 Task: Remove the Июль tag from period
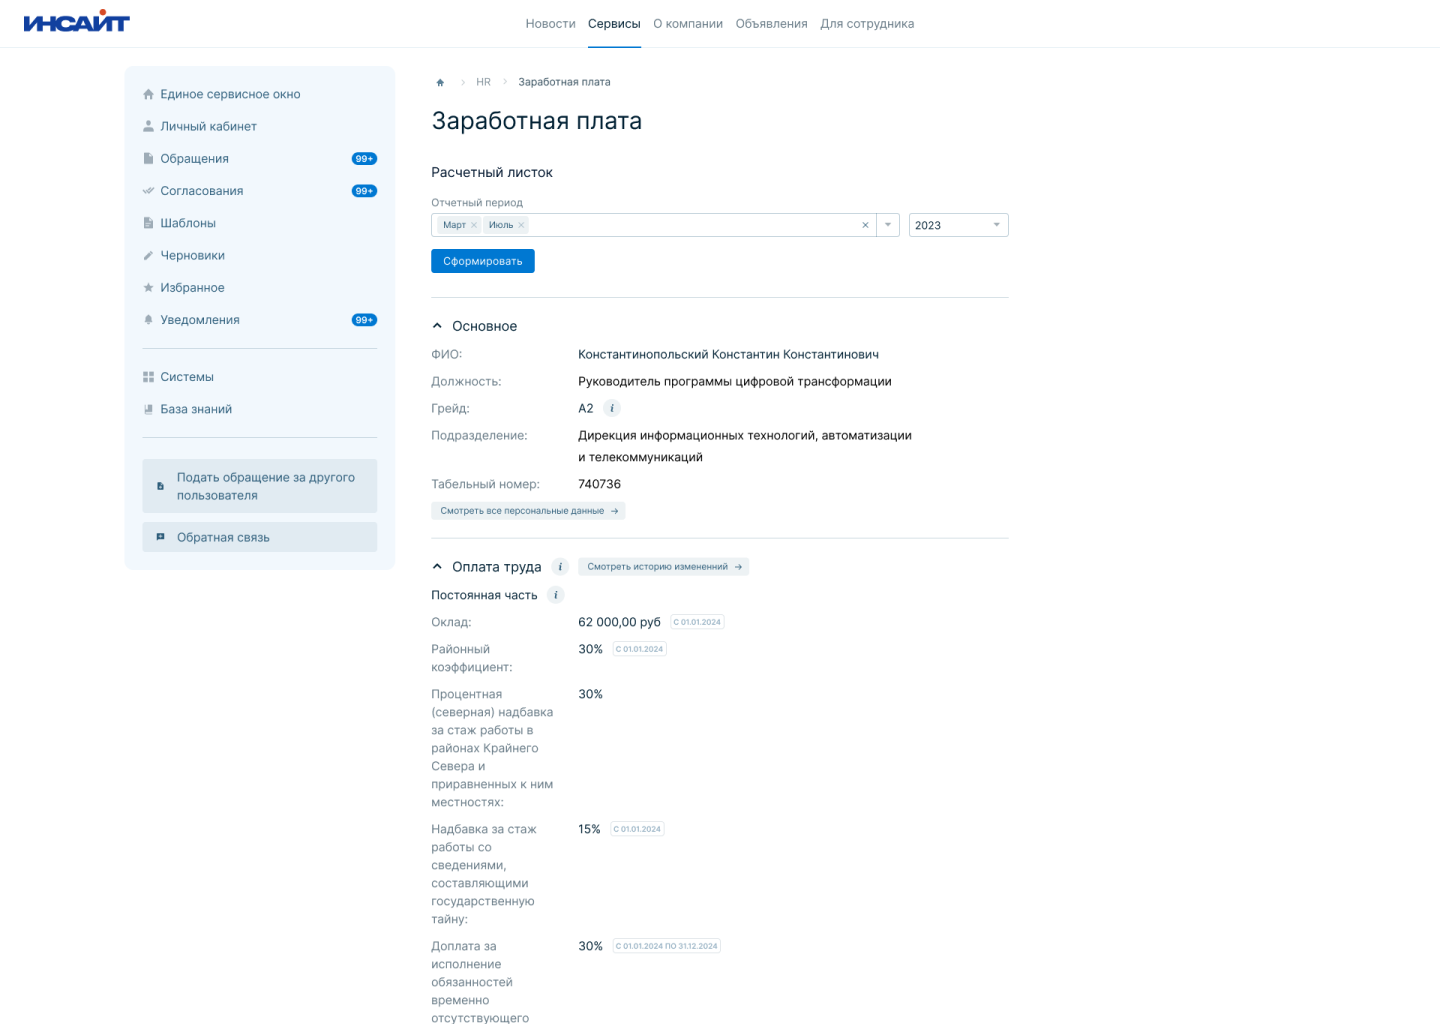point(521,225)
